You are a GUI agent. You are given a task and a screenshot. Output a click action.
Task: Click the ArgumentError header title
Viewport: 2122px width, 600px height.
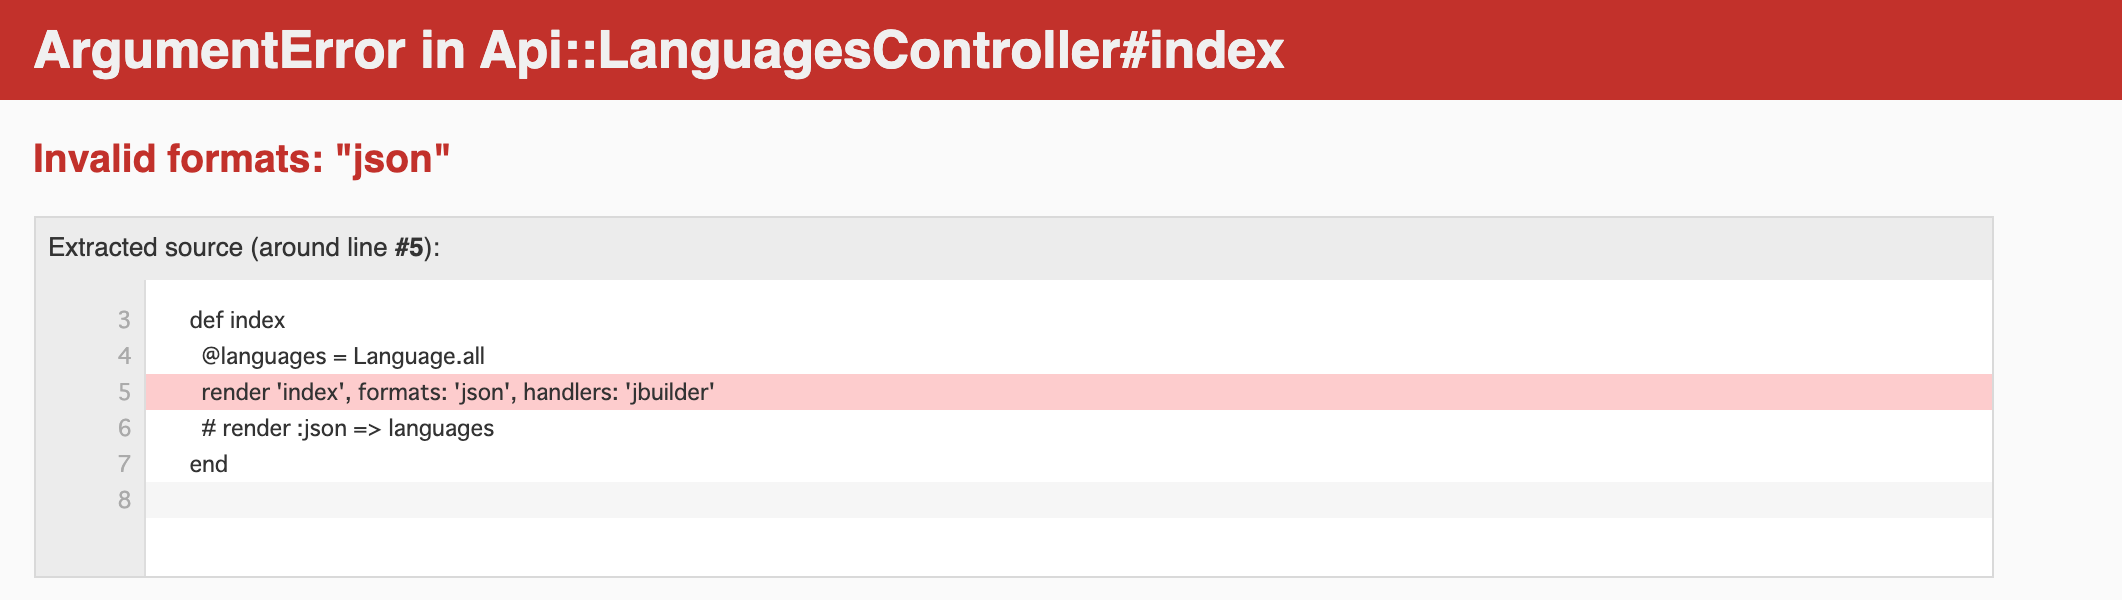tap(659, 50)
